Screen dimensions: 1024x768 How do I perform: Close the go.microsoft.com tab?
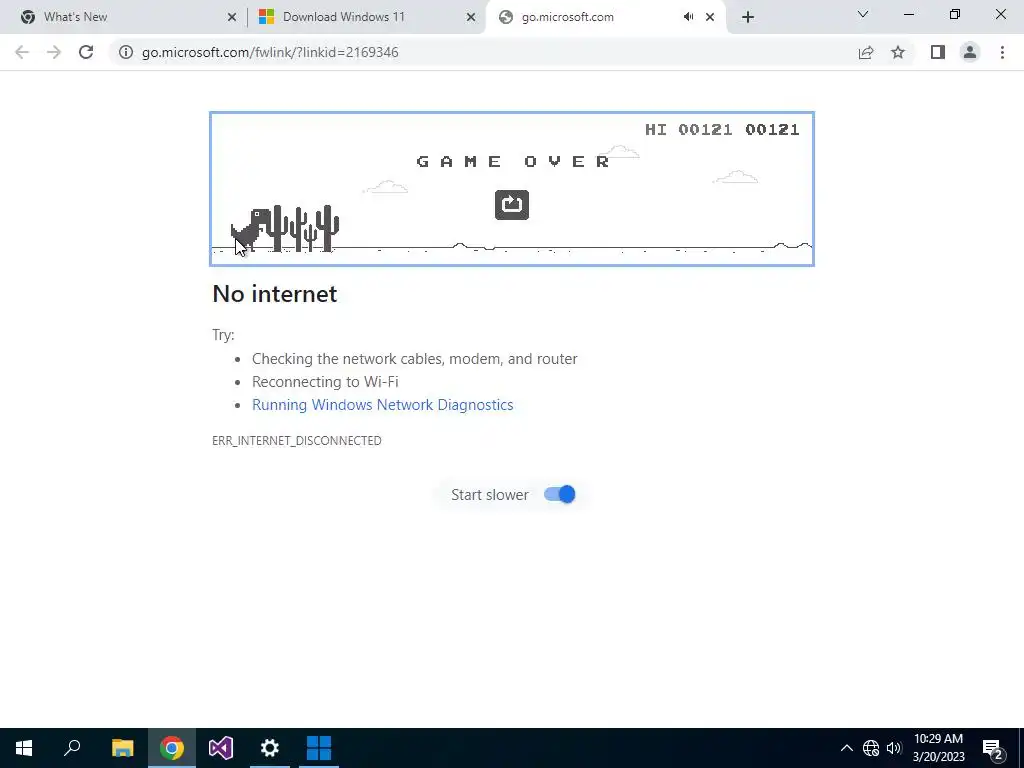710,17
